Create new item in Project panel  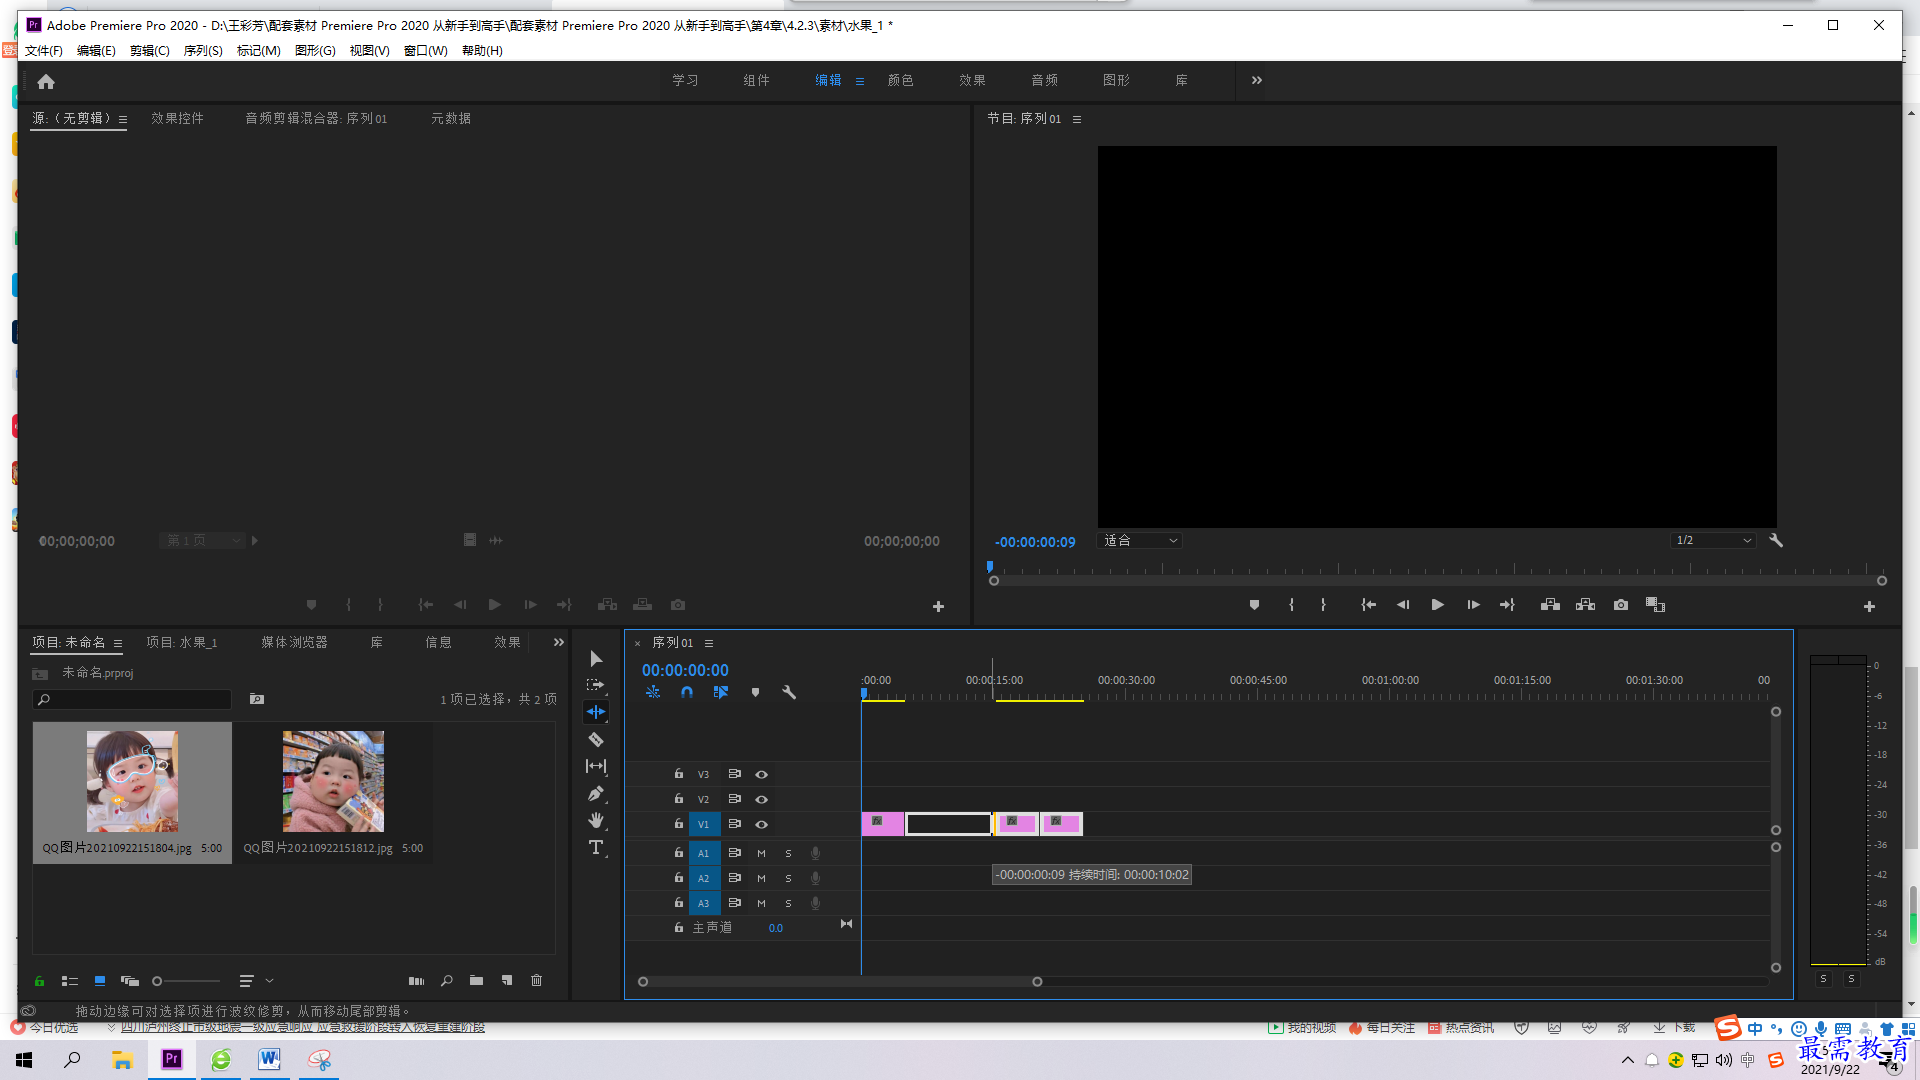point(507,981)
